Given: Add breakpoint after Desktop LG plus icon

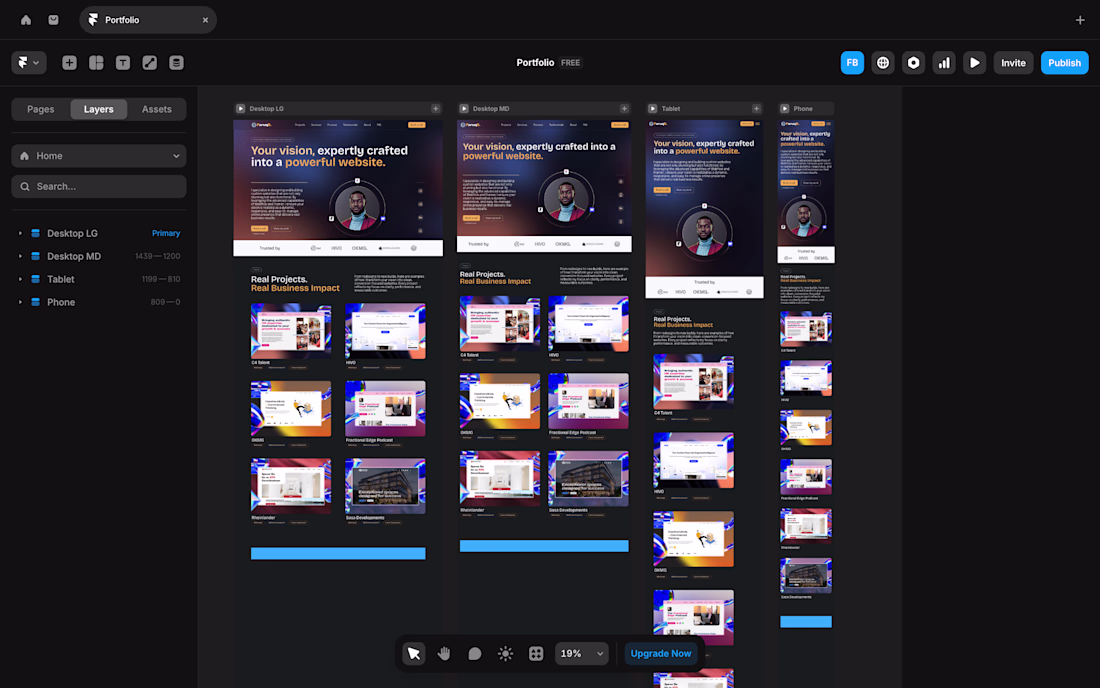Looking at the screenshot, I should click(x=436, y=109).
